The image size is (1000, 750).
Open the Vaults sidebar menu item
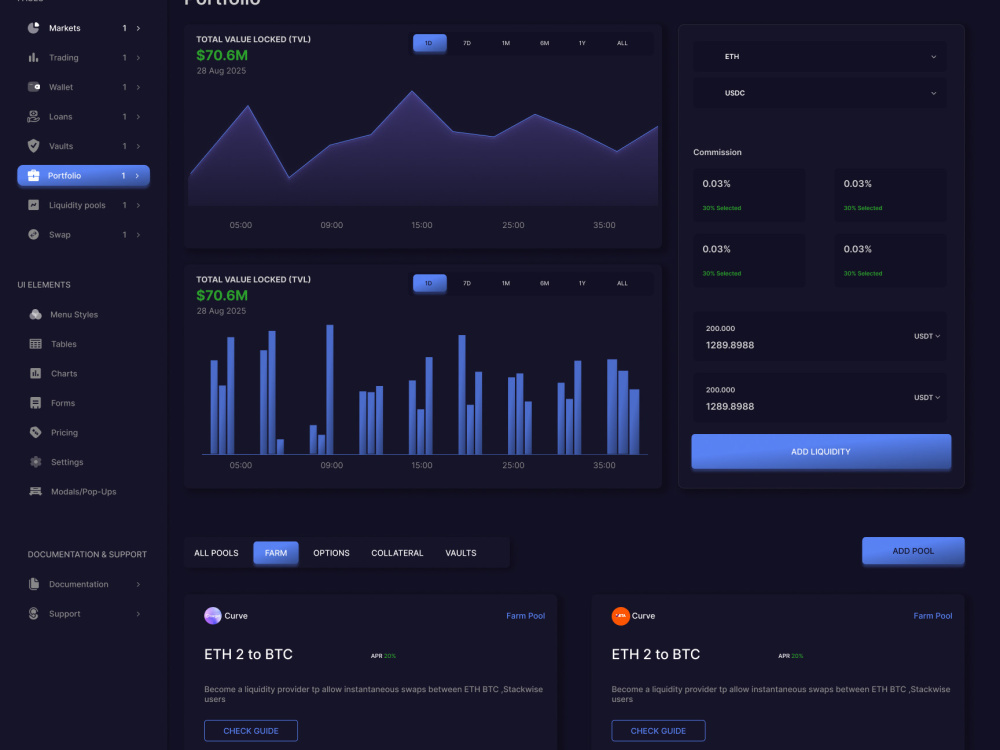(84, 146)
